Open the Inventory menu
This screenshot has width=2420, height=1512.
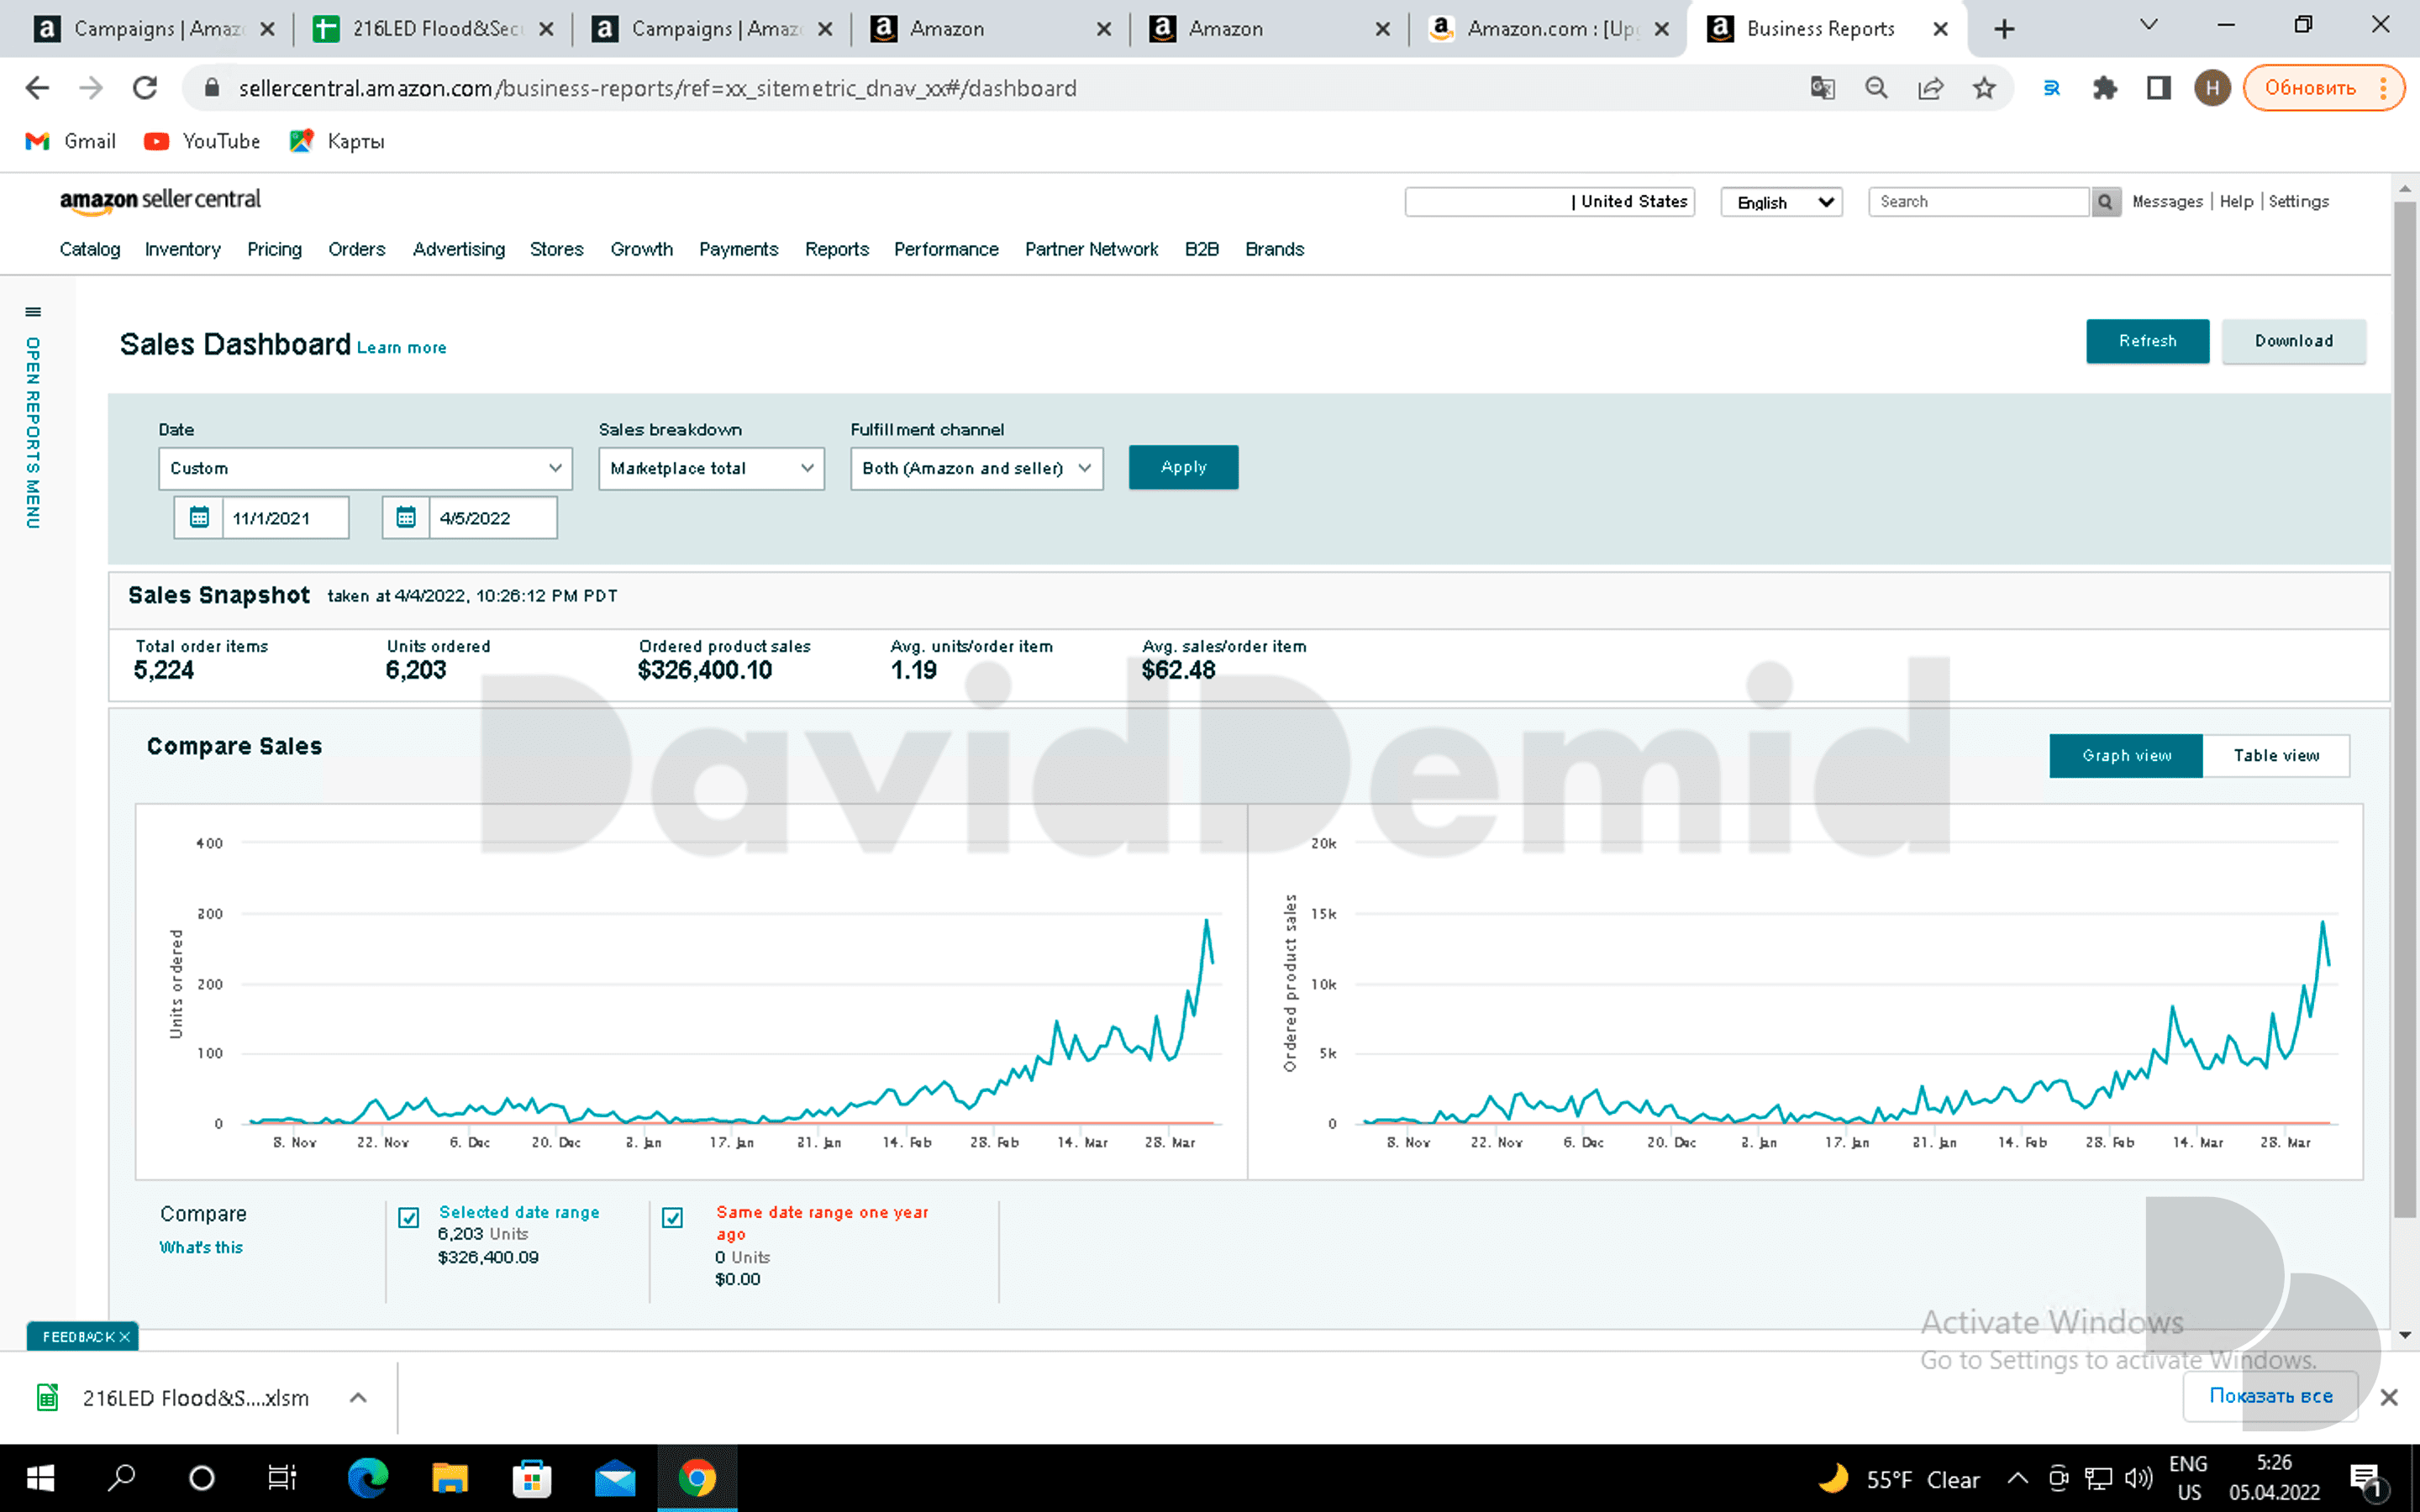pos(182,249)
